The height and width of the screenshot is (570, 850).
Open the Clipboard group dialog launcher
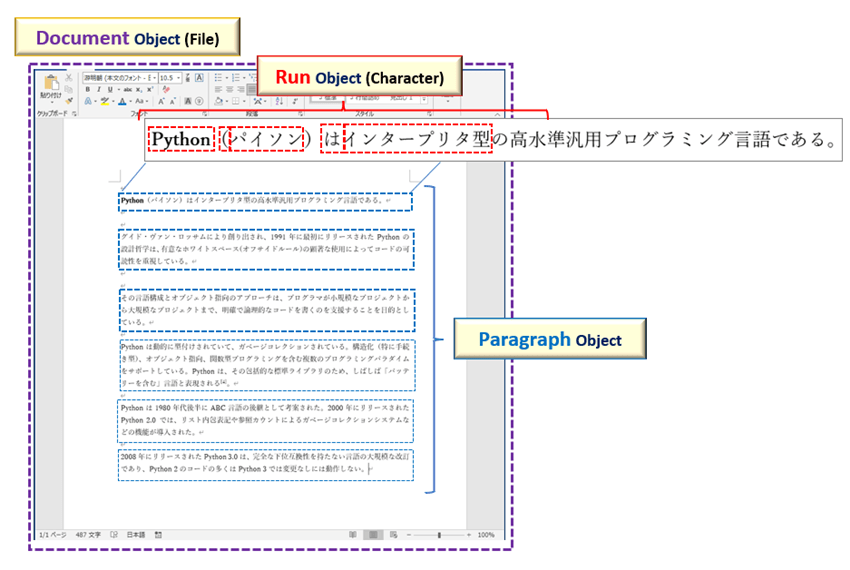click(74, 114)
